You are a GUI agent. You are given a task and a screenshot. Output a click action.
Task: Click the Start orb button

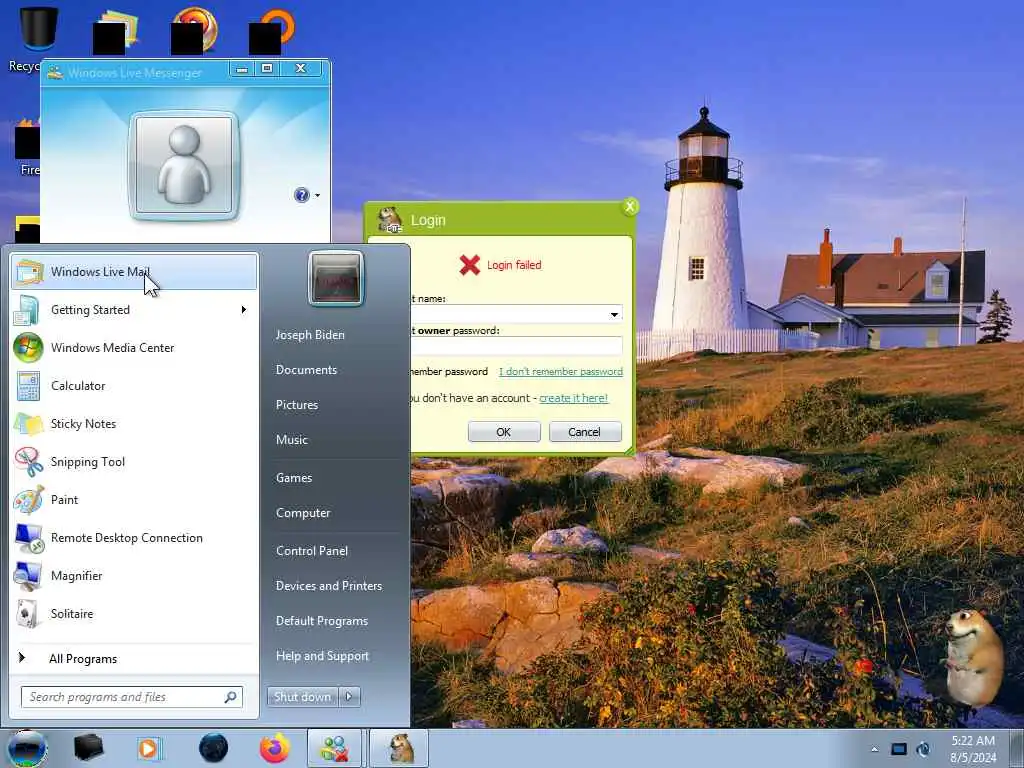pos(27,748)
